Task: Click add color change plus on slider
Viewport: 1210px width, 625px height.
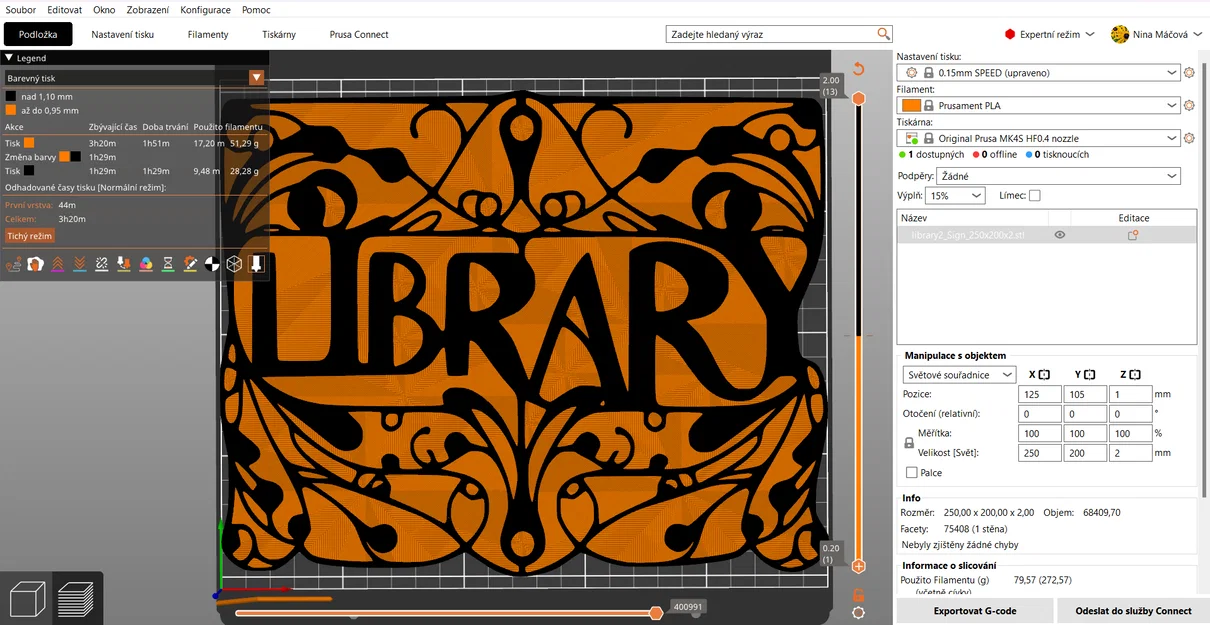Action: point(858,566)
